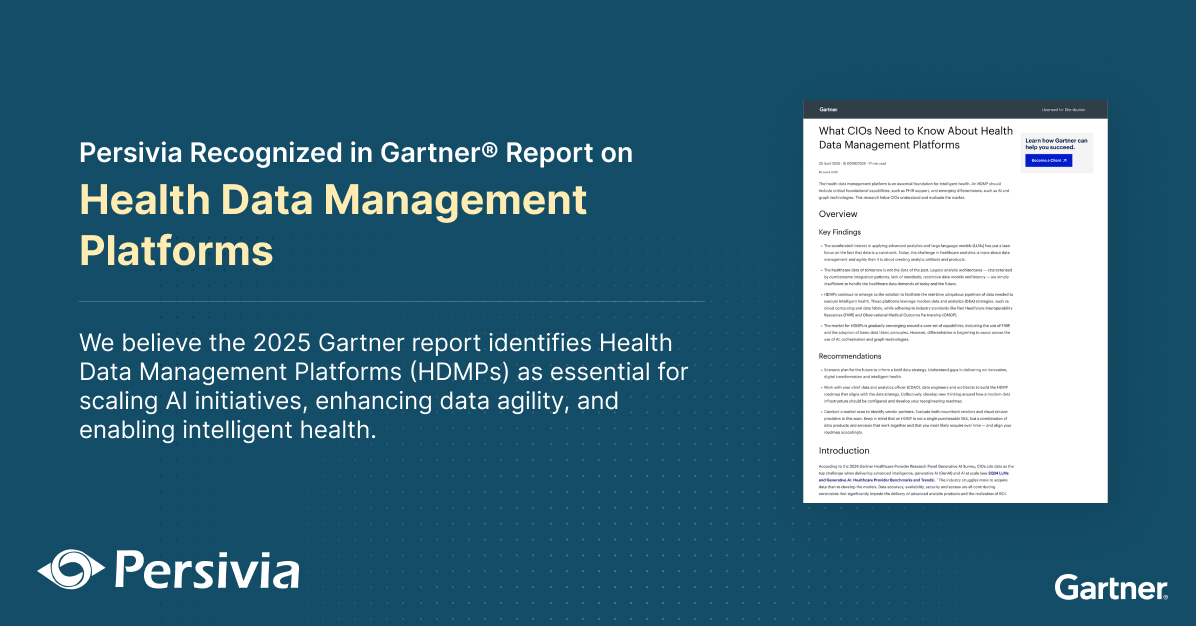Click the 'Overview' heading in the report
Viewport: 1196px width, 626px height.
[838, 214]
